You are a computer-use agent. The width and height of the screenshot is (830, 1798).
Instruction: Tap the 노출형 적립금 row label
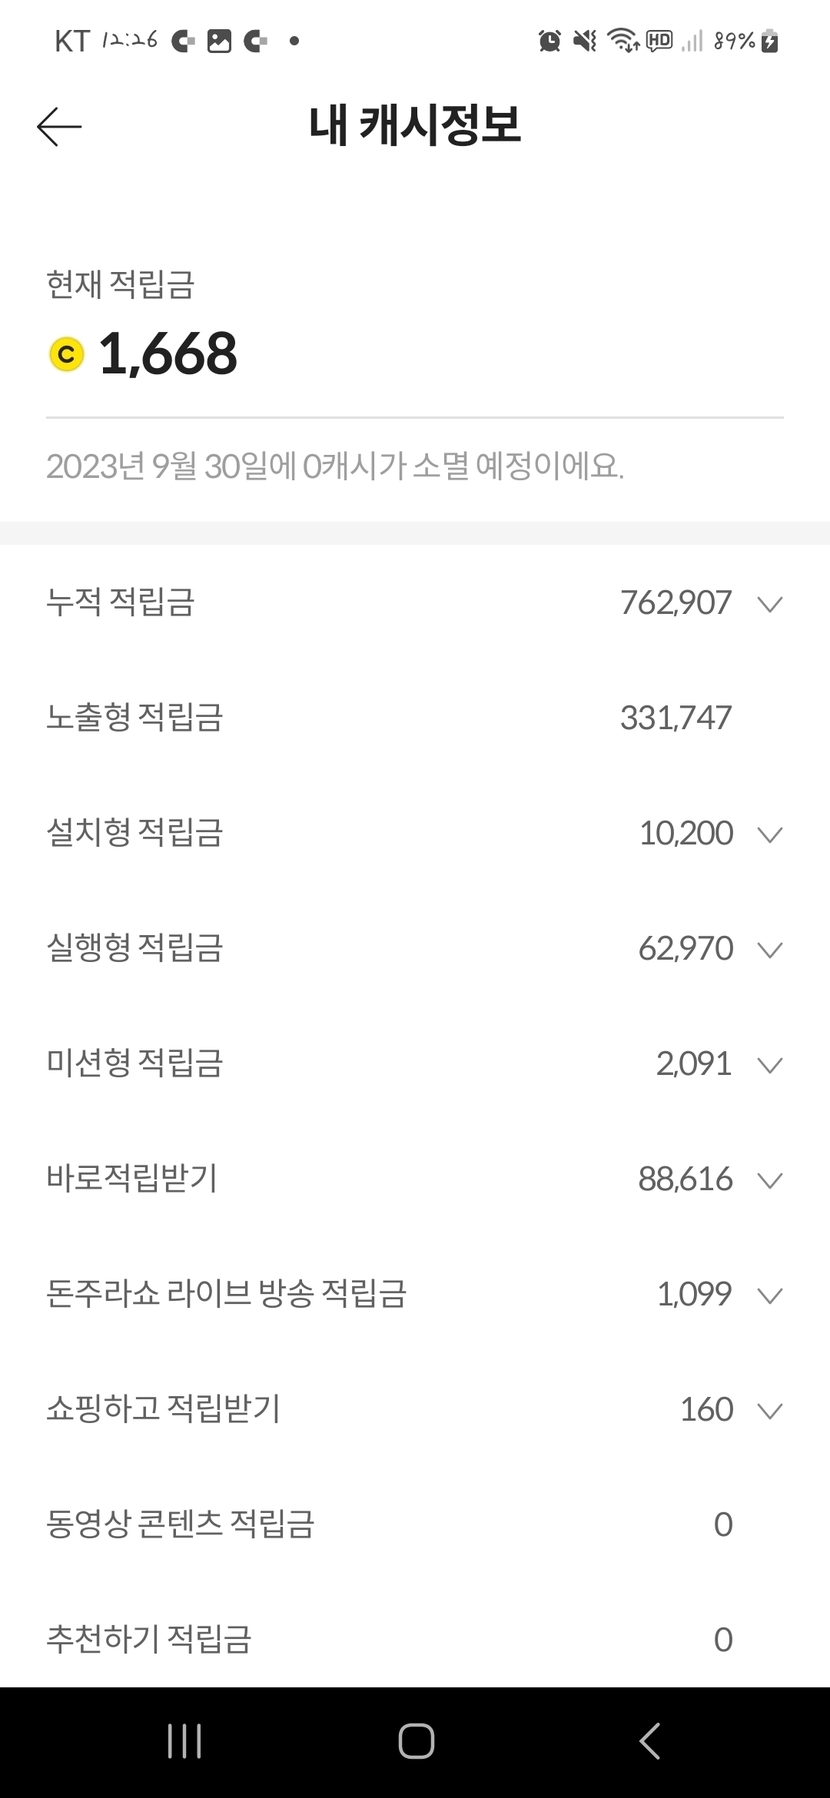tap(134, 717)
